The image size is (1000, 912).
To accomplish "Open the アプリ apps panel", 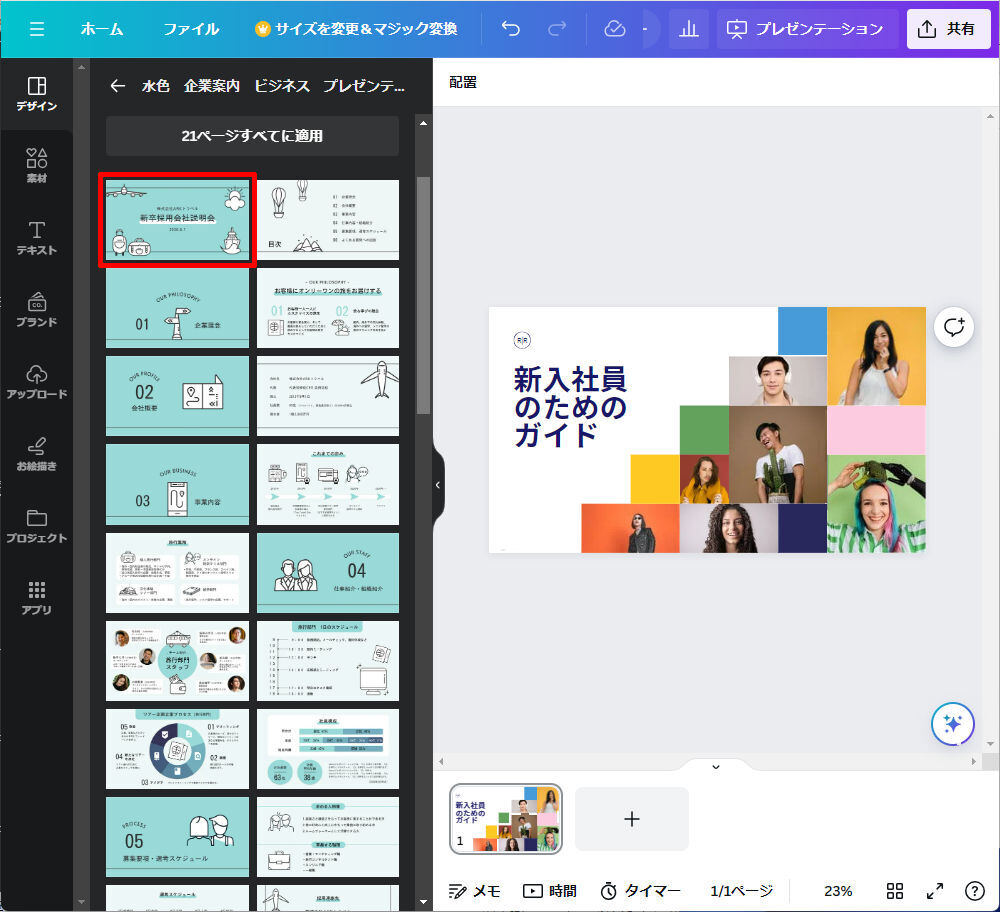I will coord(37,598).
